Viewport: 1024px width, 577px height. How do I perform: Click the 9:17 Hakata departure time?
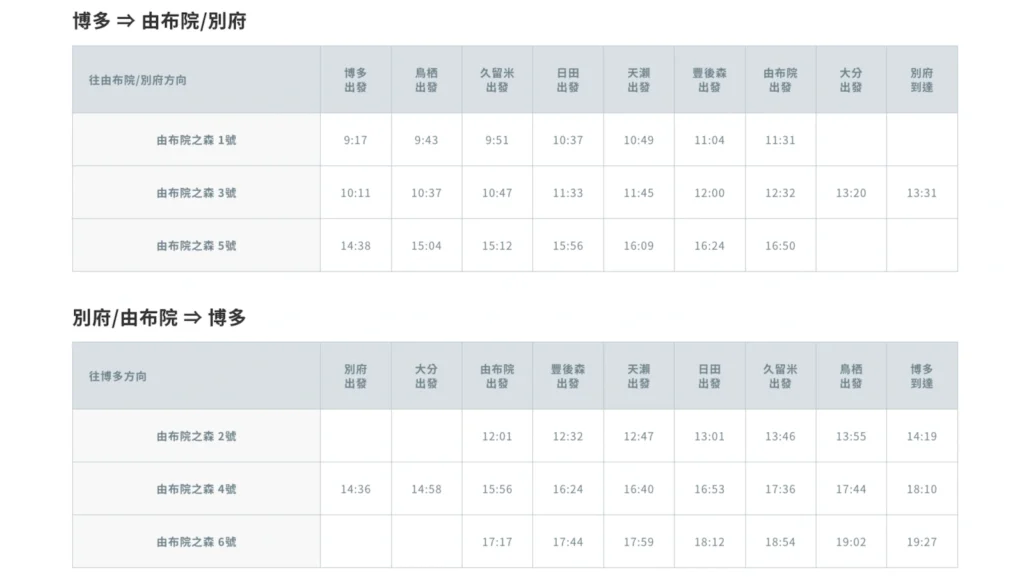tap(355, 140)
